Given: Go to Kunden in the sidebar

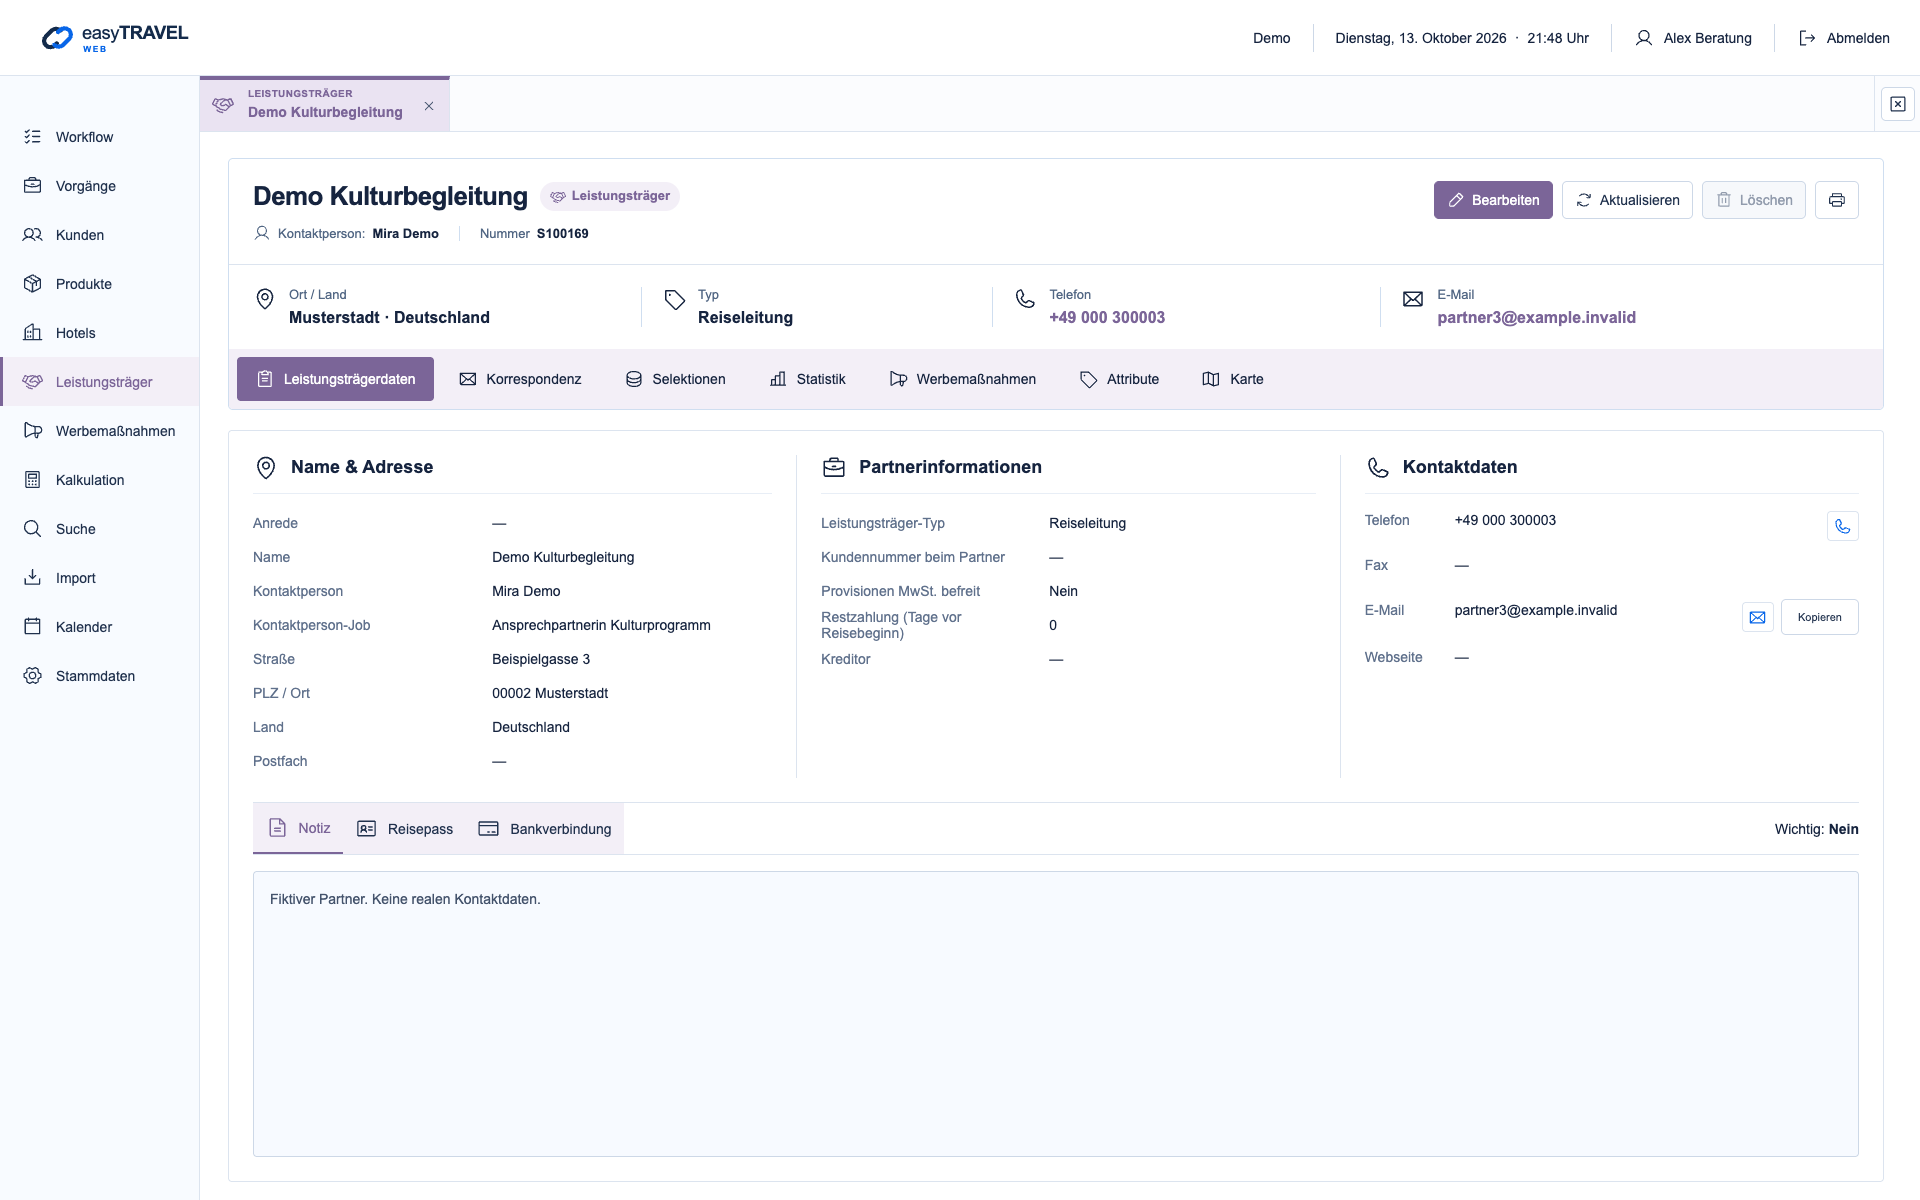Looking at the screenshot, I should (x=100, y=235).
